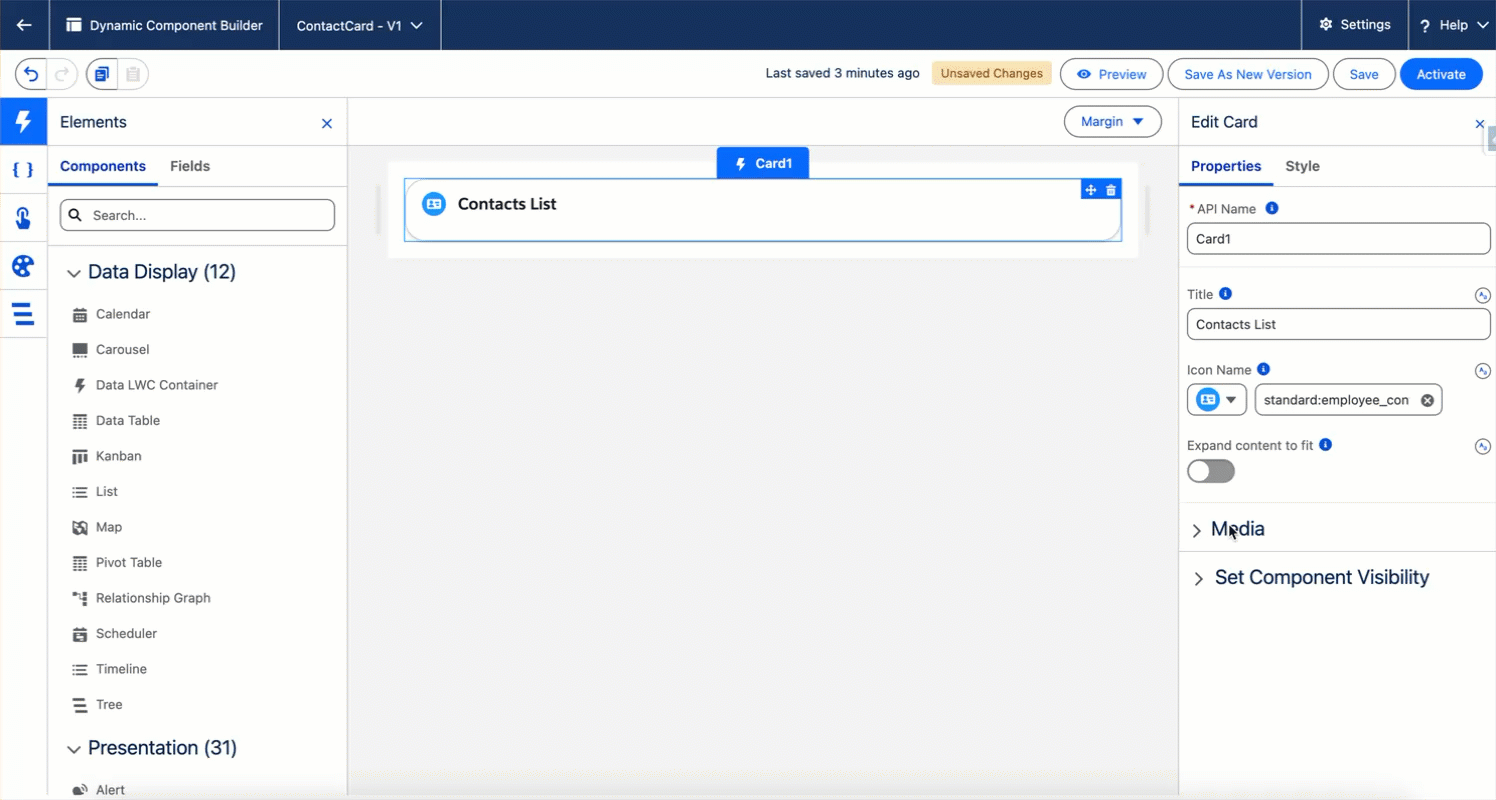Switch to the Style tab
This screenshot has height=800, width=1496.
click(1302, 166)
